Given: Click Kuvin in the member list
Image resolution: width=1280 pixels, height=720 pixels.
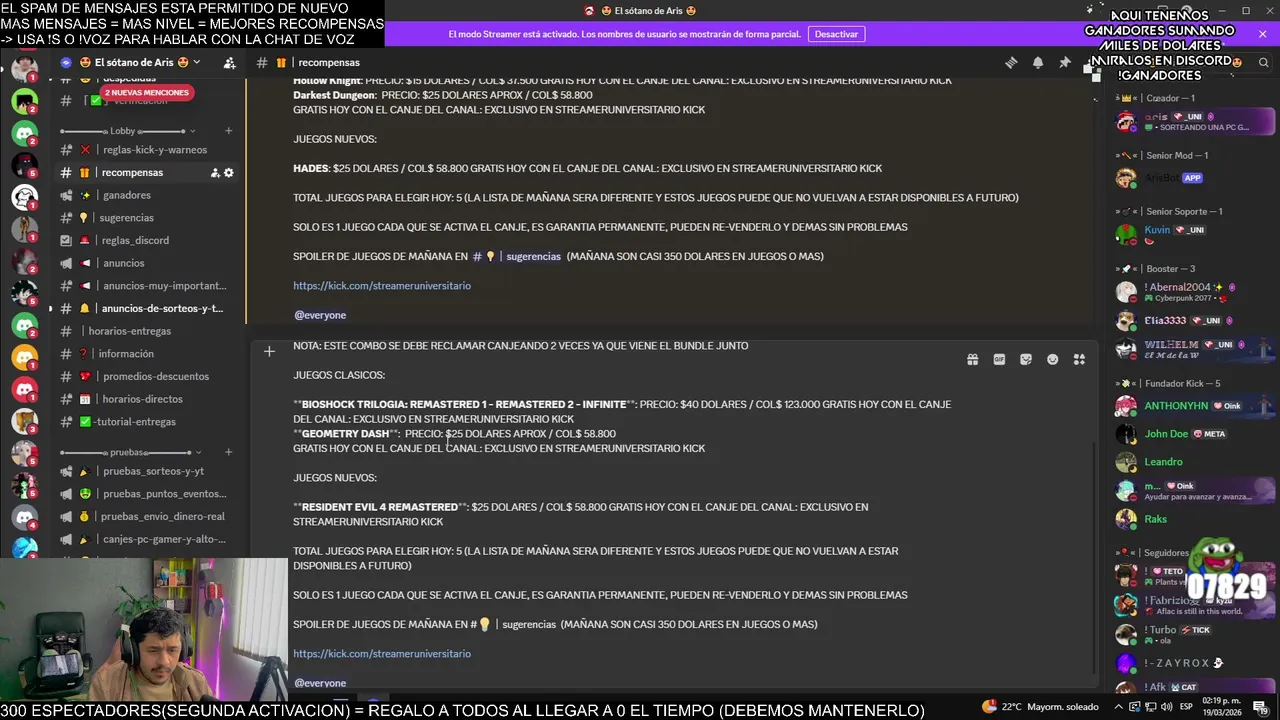Looking at the screenshot, I should click(x=1195, y=234).
